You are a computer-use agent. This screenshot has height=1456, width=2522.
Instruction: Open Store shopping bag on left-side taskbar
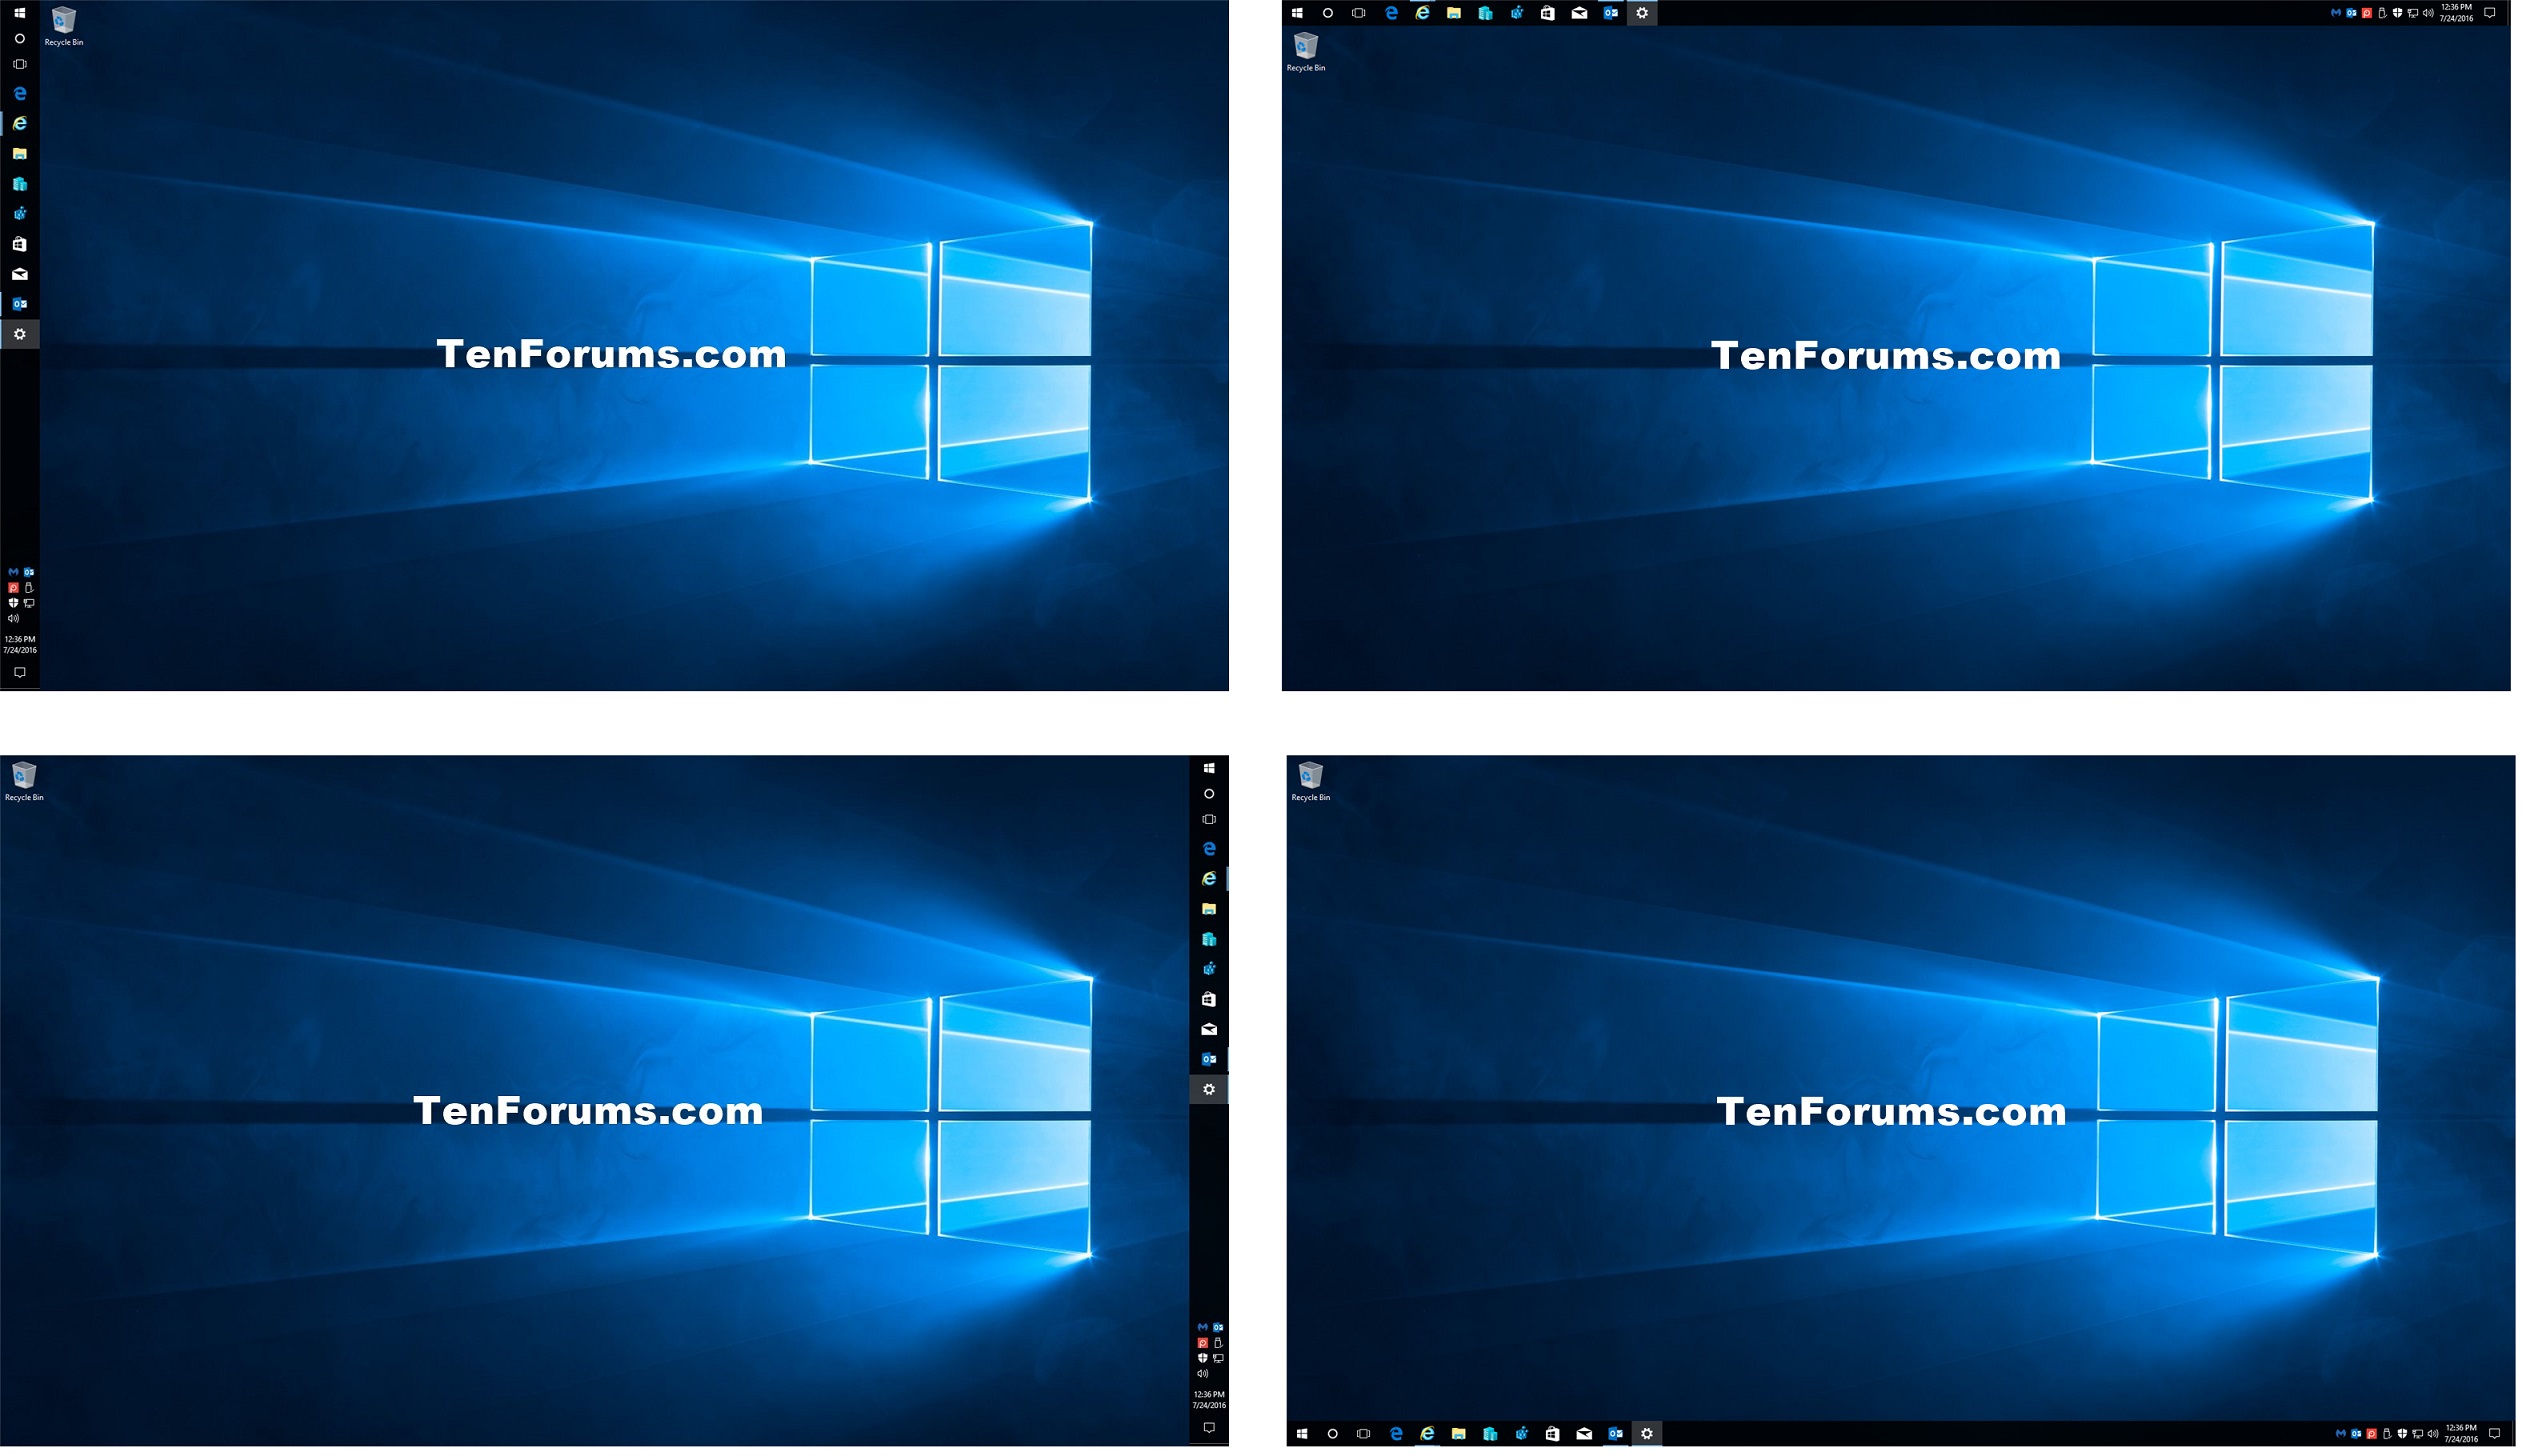(19, 243)
